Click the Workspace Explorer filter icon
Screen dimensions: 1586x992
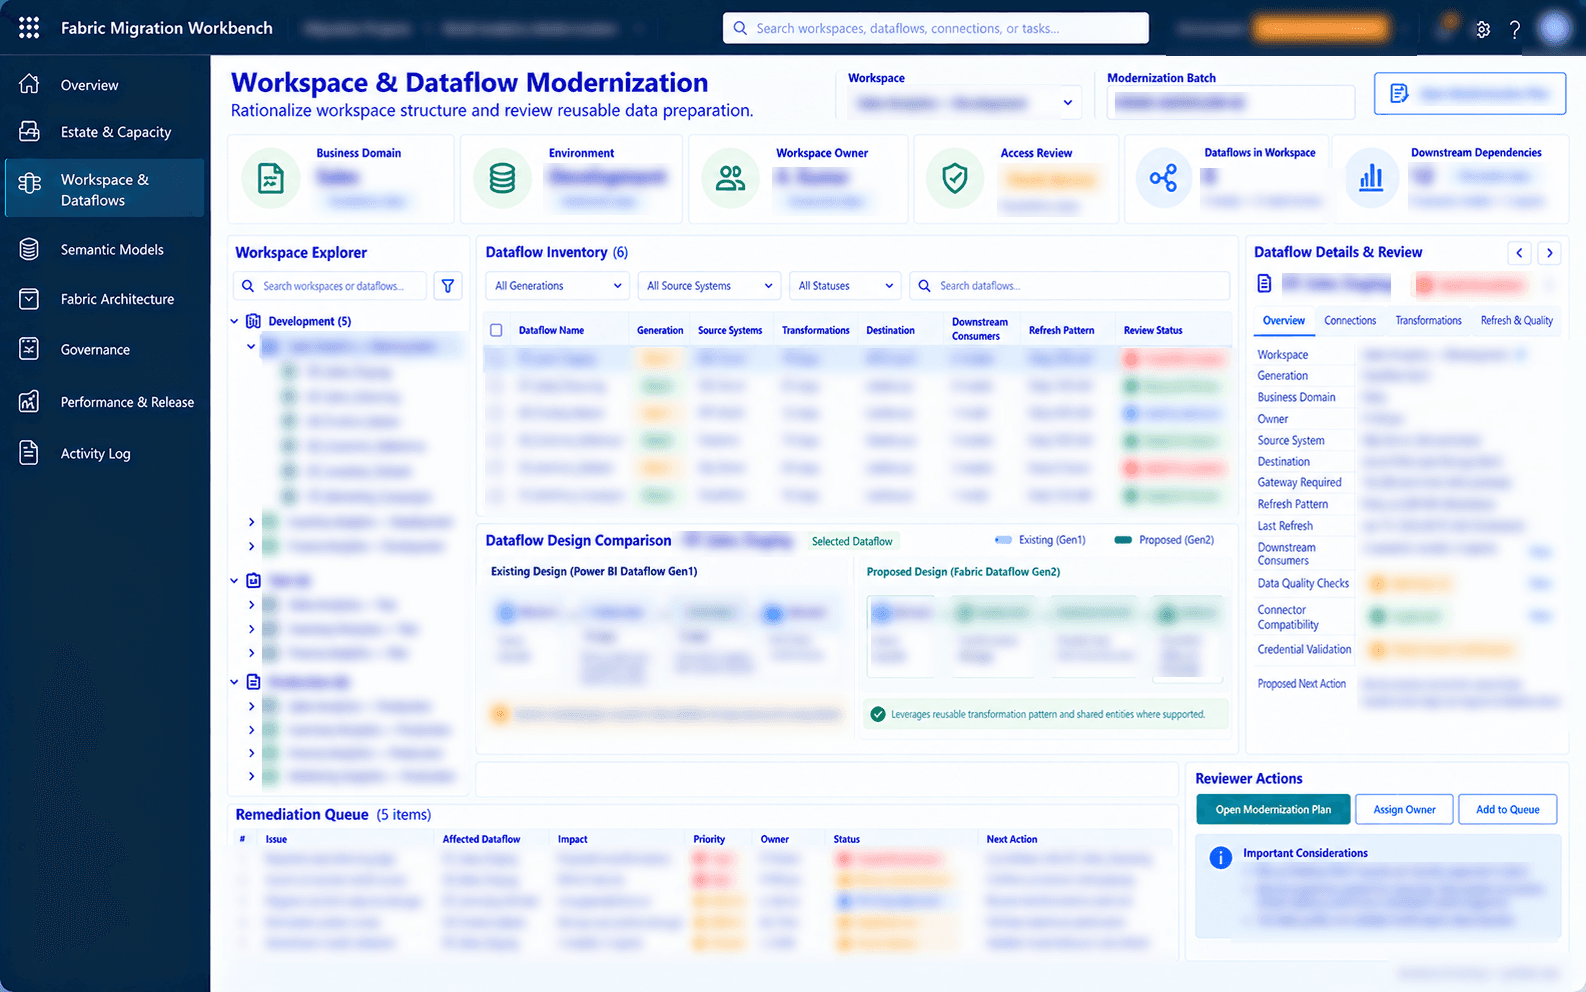point(448,286)
